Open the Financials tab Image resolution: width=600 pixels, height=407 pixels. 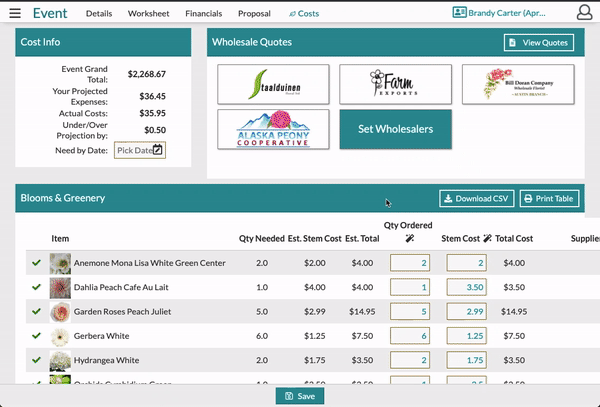pyautogui.click(x=204, y=13)
